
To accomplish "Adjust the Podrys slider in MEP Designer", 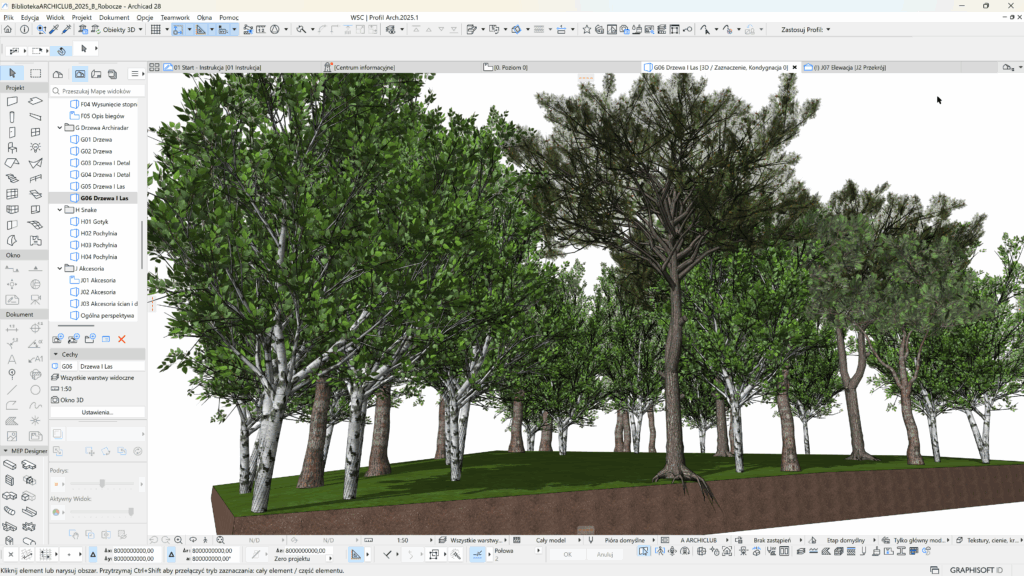I will 102,483.
